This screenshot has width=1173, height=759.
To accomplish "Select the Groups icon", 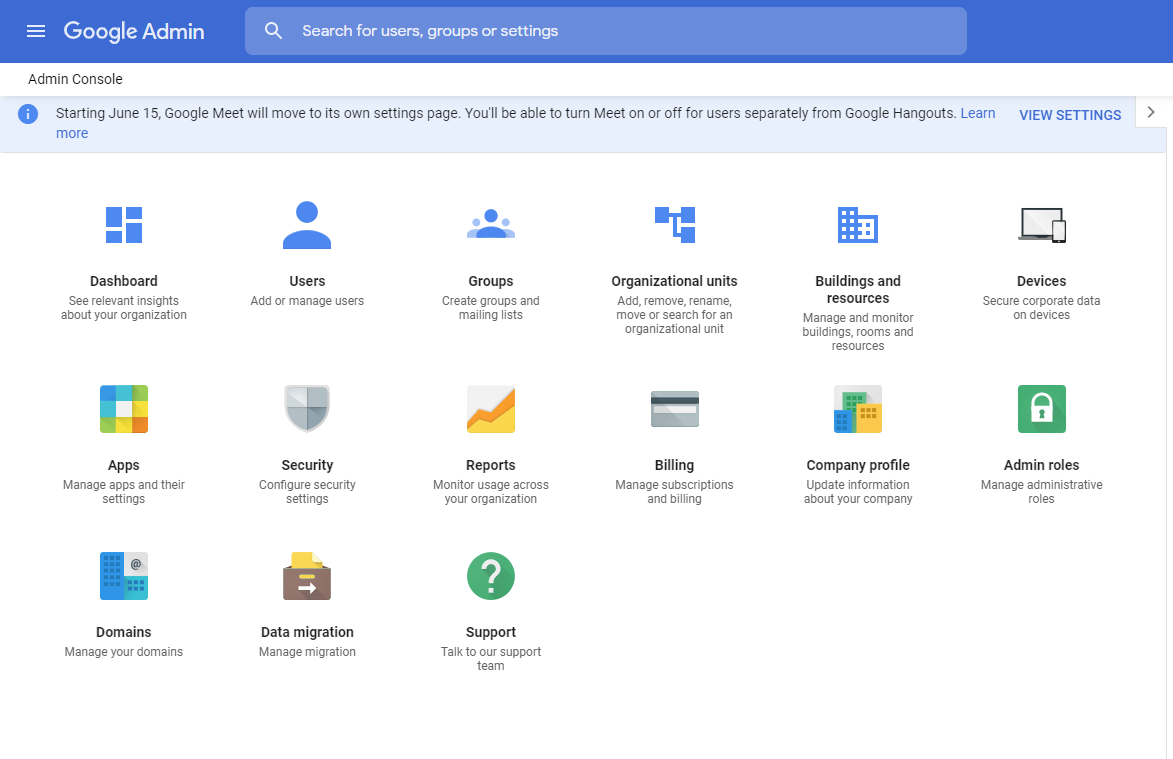I will 490,224.
